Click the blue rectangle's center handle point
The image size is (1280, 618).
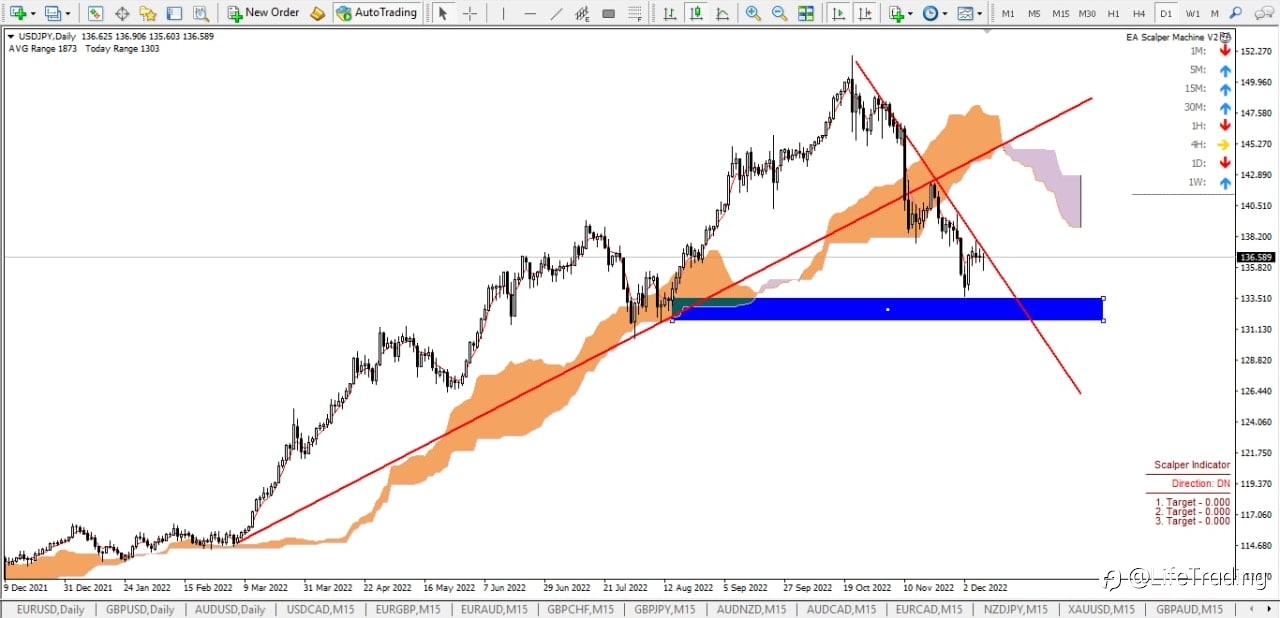pyautogui.click(x=888, y=309)
